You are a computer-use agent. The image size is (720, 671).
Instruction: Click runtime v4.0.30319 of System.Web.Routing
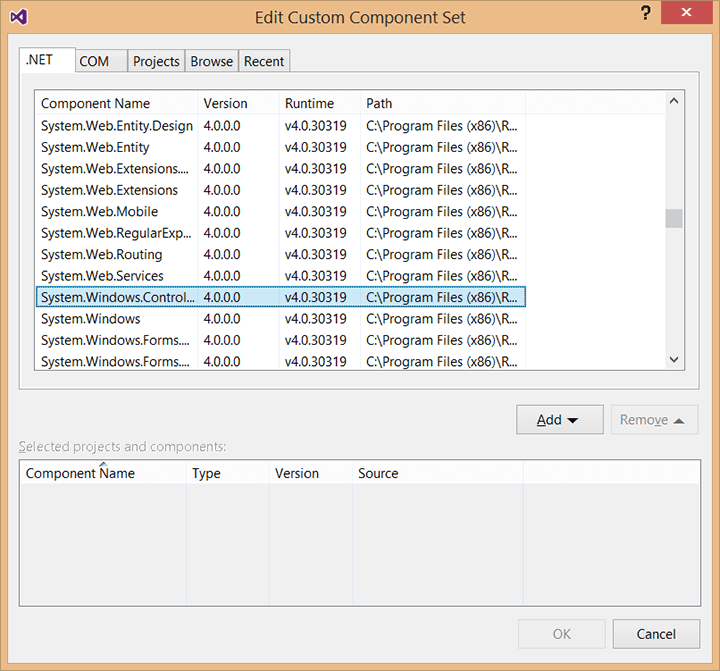[315, 254]
